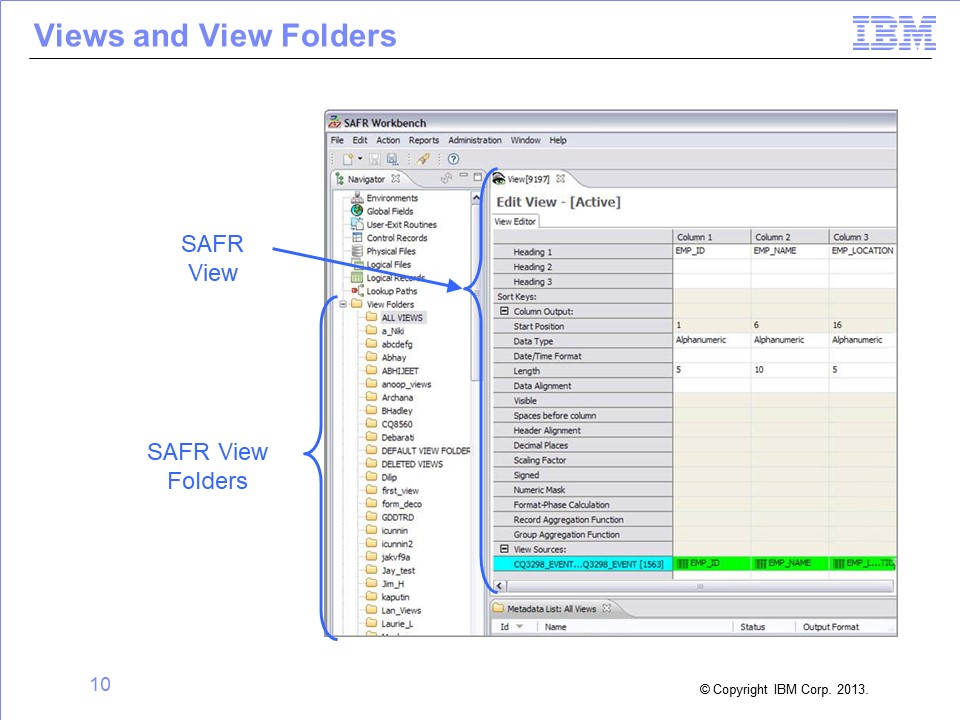This screenshot has height=720, width=960.
Task: Open the Administration menu
Action: point(474,140)
